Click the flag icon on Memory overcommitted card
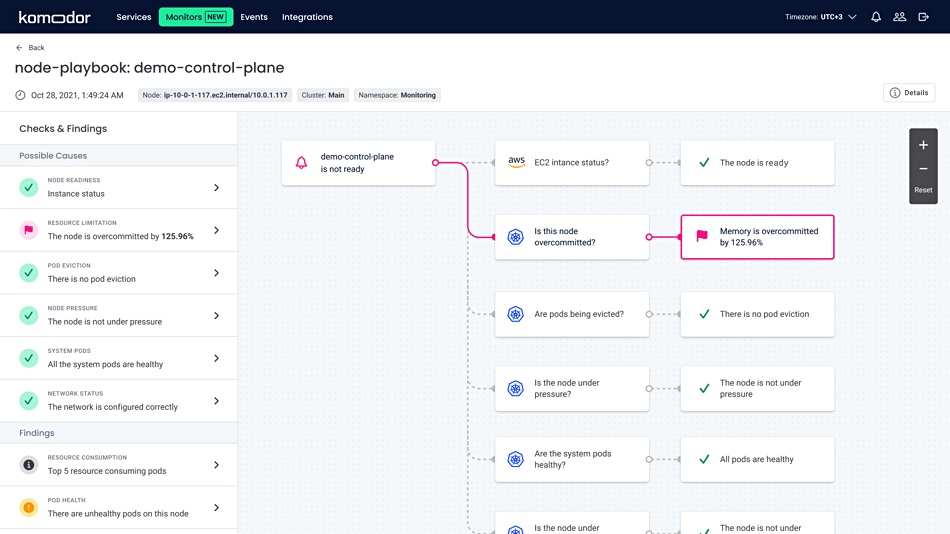 coord(702,236)
